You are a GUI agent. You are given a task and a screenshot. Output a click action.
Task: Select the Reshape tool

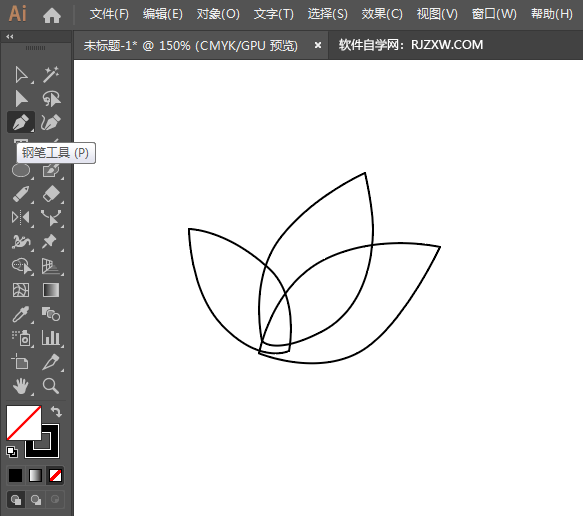point(51,217)
